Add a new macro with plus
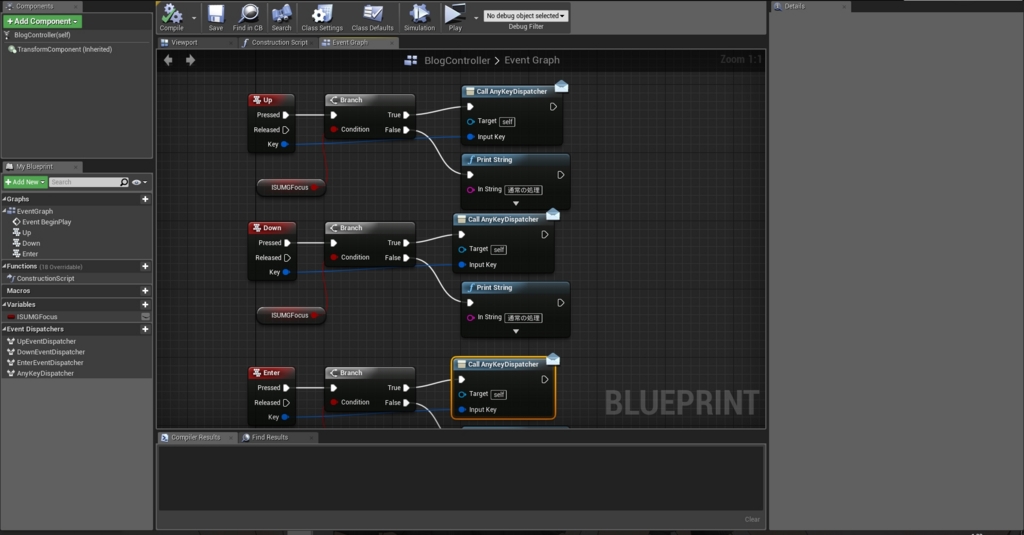Screen dimensions: 1024x535 tap(145, 291)
